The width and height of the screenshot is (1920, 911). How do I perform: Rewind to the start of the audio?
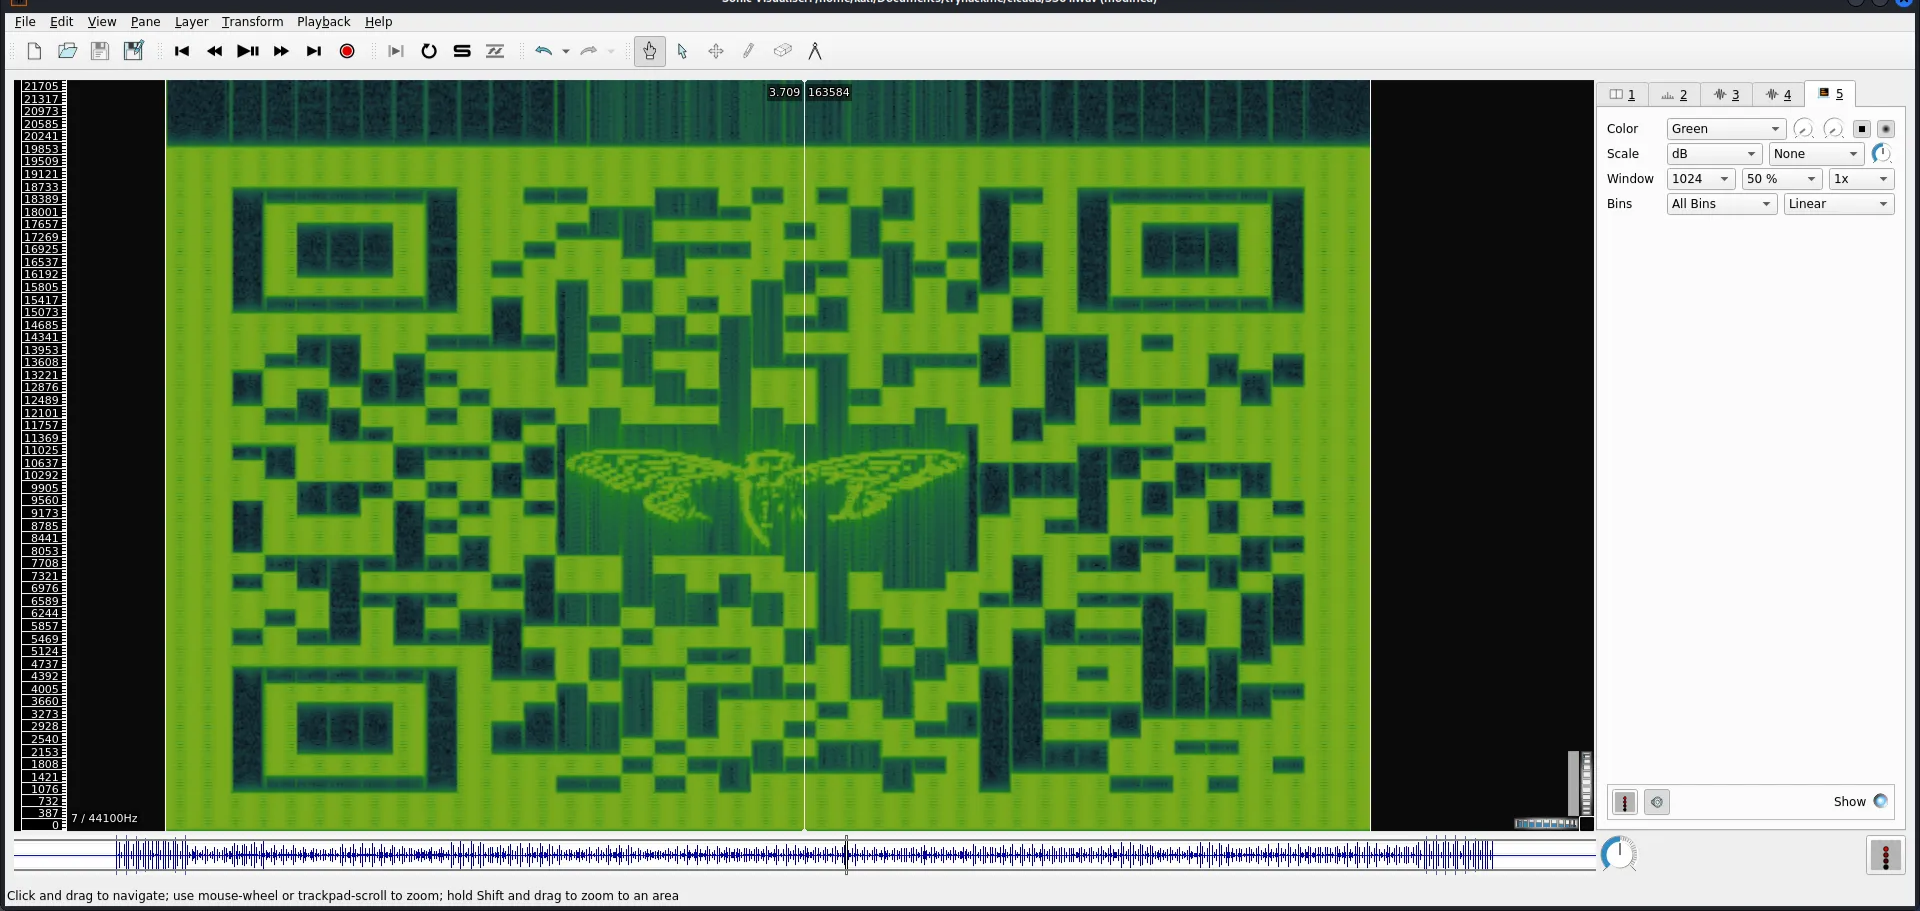182,51
